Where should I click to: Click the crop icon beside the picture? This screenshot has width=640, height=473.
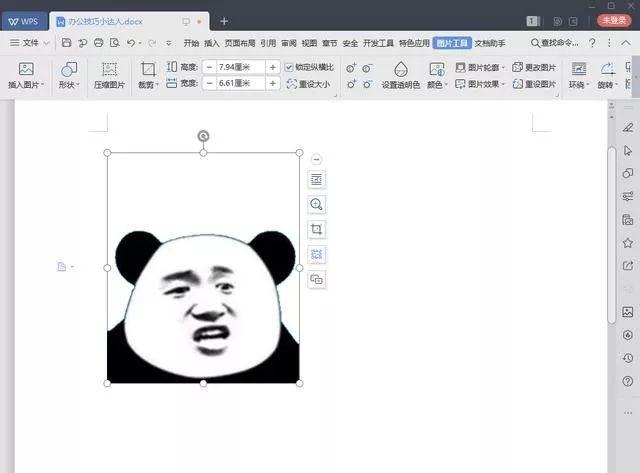[x=317, y=229]
